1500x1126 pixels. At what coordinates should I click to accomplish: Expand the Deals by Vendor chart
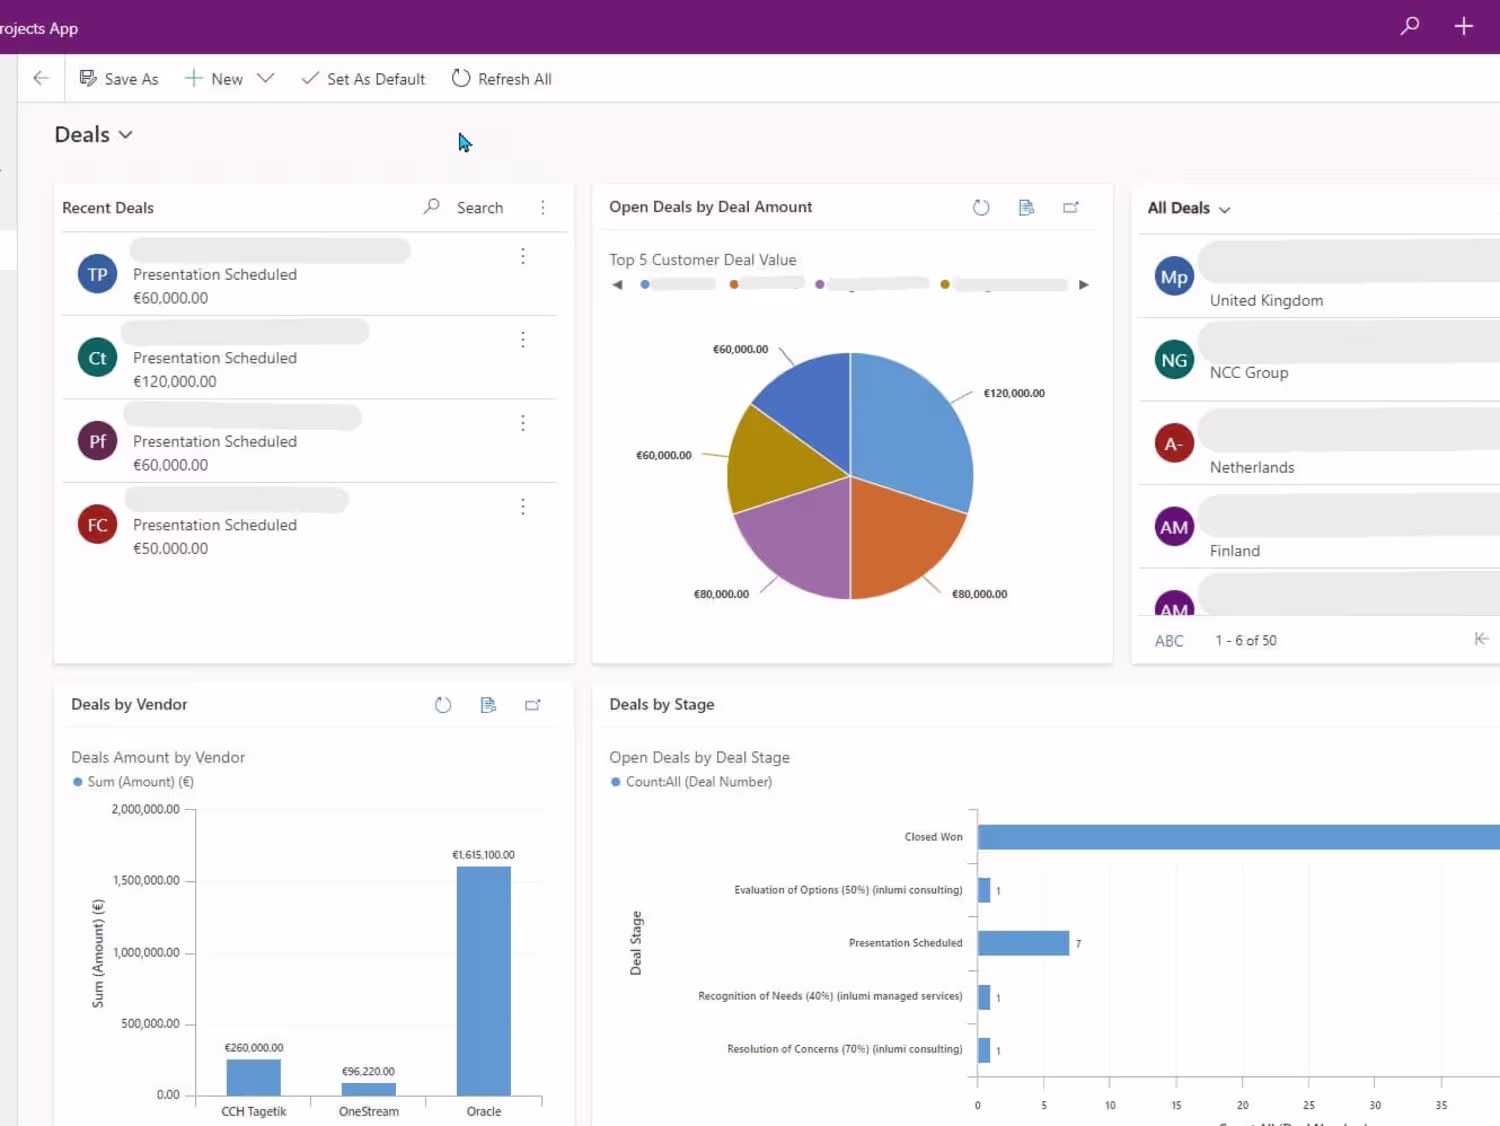coord(533,705)
